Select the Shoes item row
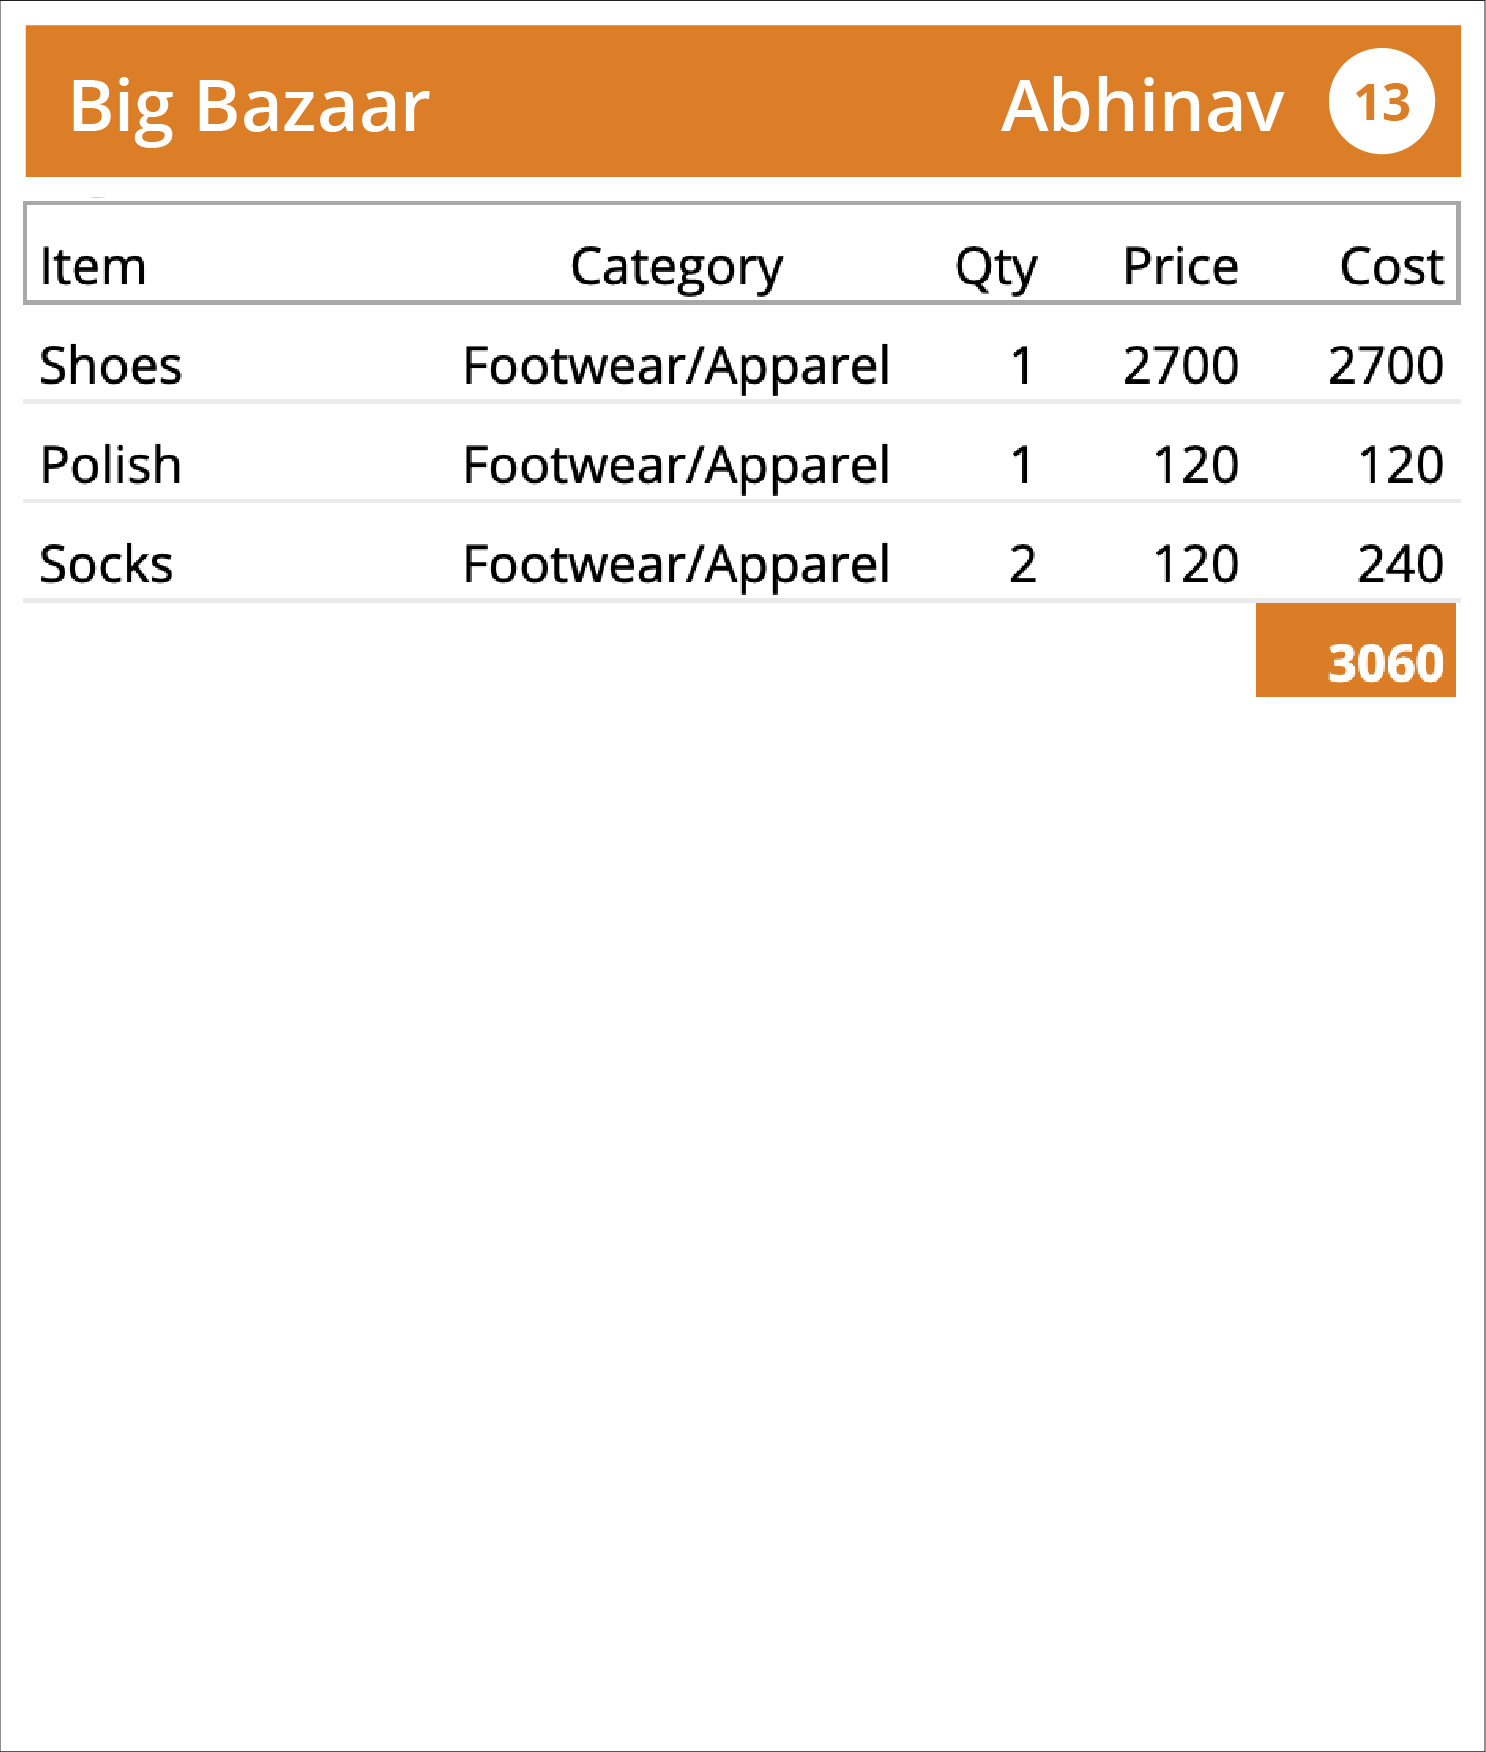The image size is (1486, 1752). [x=742, y=365]
